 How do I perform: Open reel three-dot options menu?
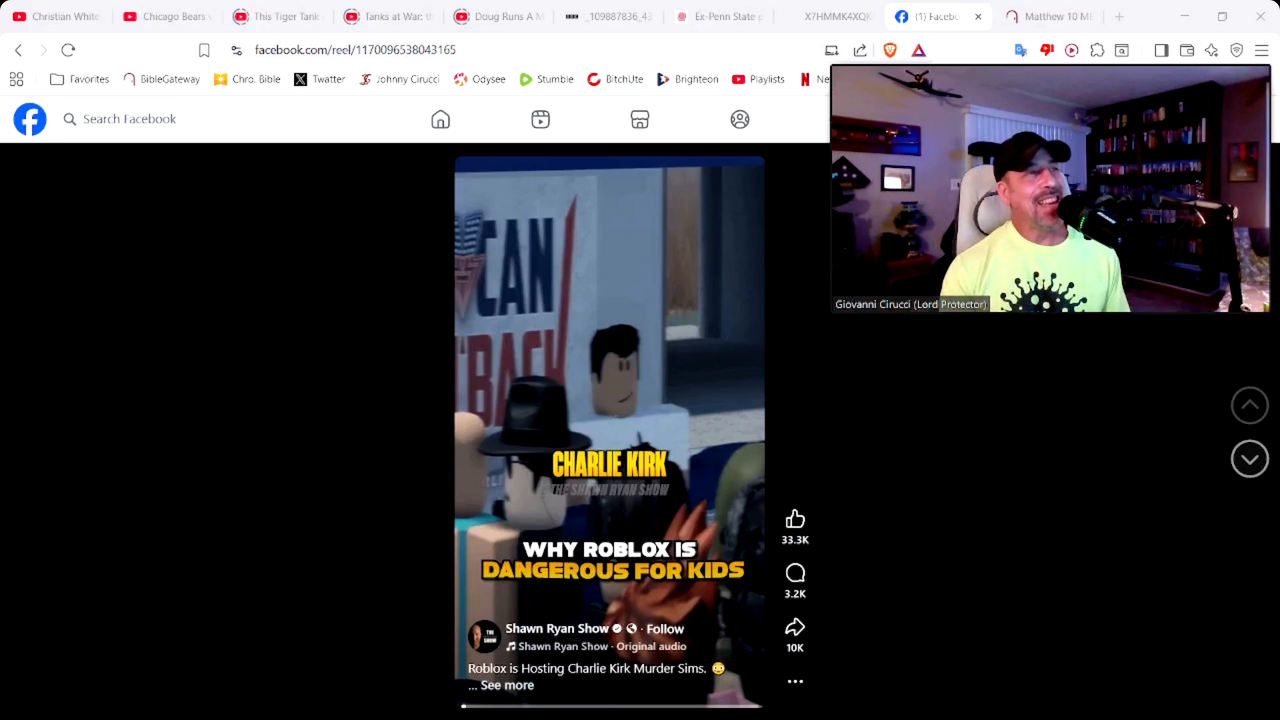[x=795, y=681]
